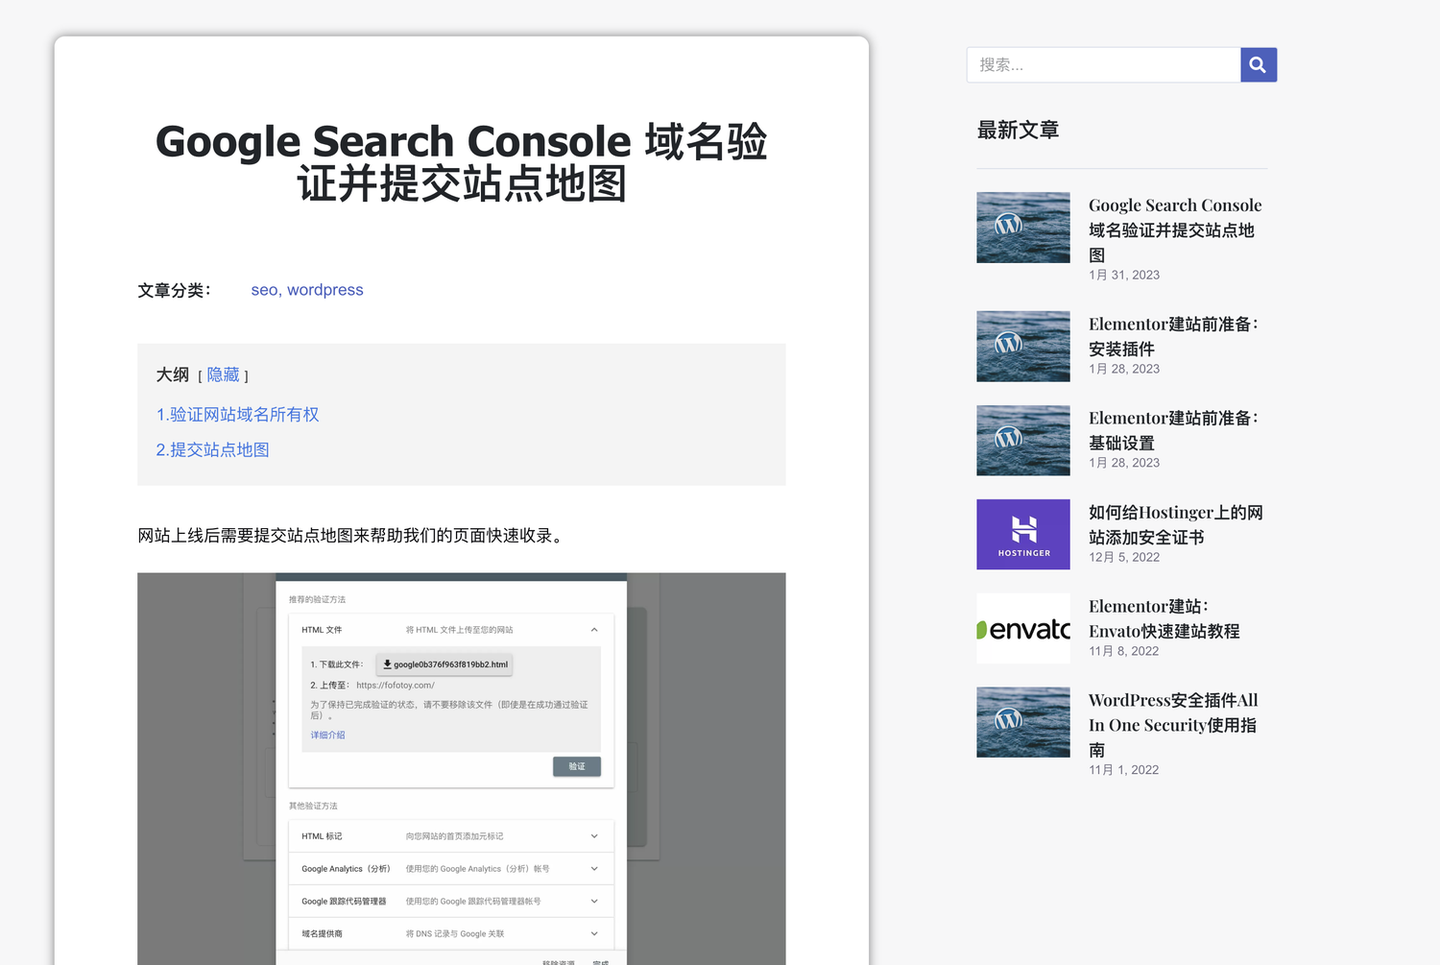
Task: Hide the outline via 隐藏 link
Action: point(223,375)
